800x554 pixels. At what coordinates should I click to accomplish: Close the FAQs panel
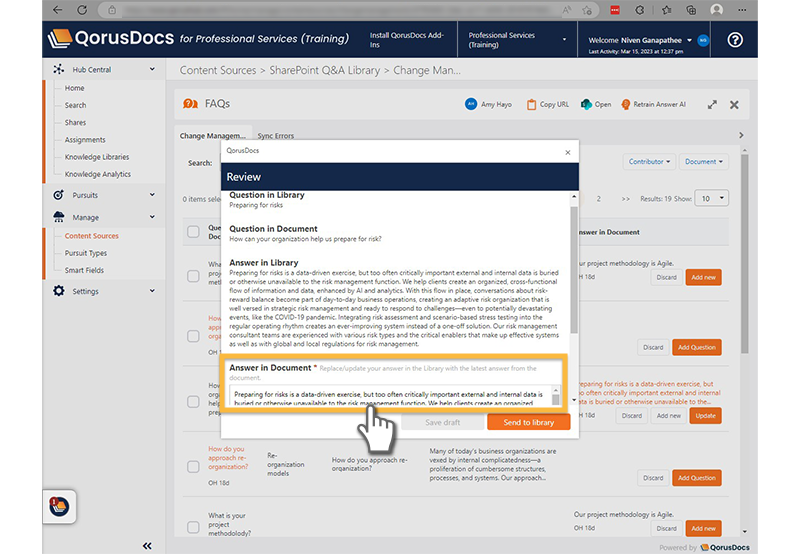tap(734, 105)
